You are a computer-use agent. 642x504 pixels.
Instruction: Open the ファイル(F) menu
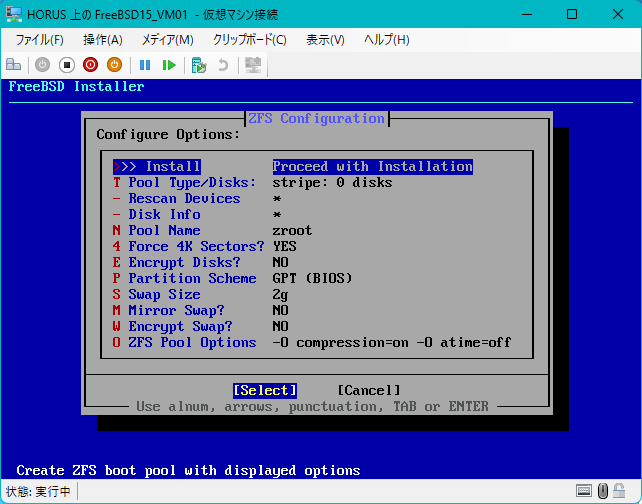point(39,40)
